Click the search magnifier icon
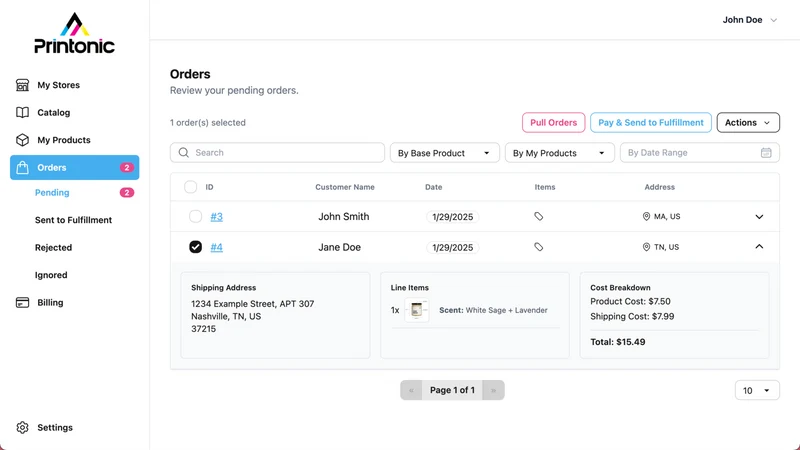800x450 pixels. coord(184,153)
